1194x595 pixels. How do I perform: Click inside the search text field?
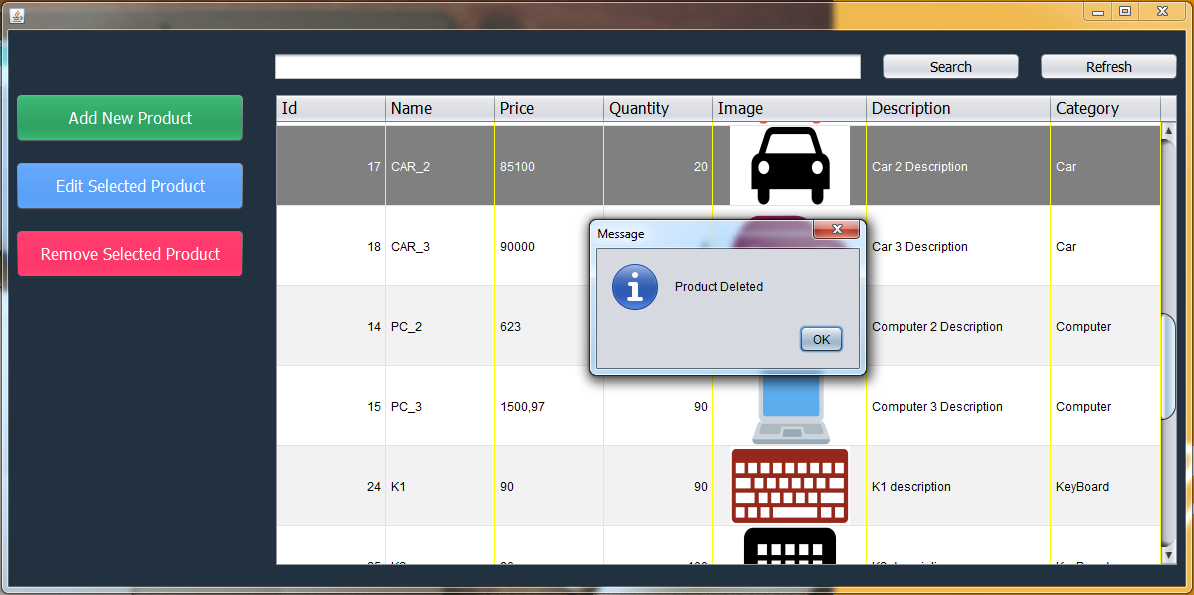click(x=567, y=66)
